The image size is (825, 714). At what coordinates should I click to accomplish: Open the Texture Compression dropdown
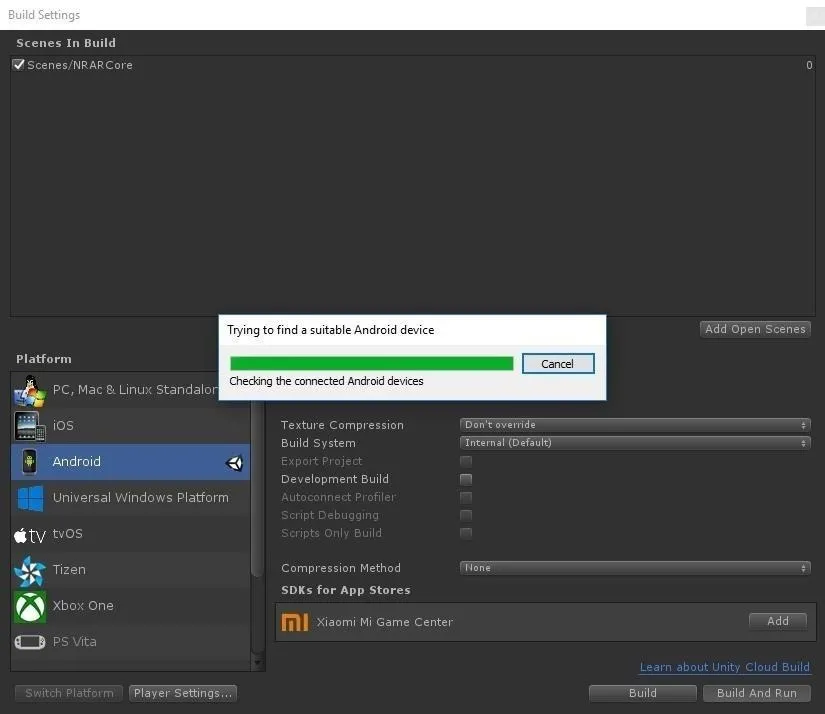[635, 425]
